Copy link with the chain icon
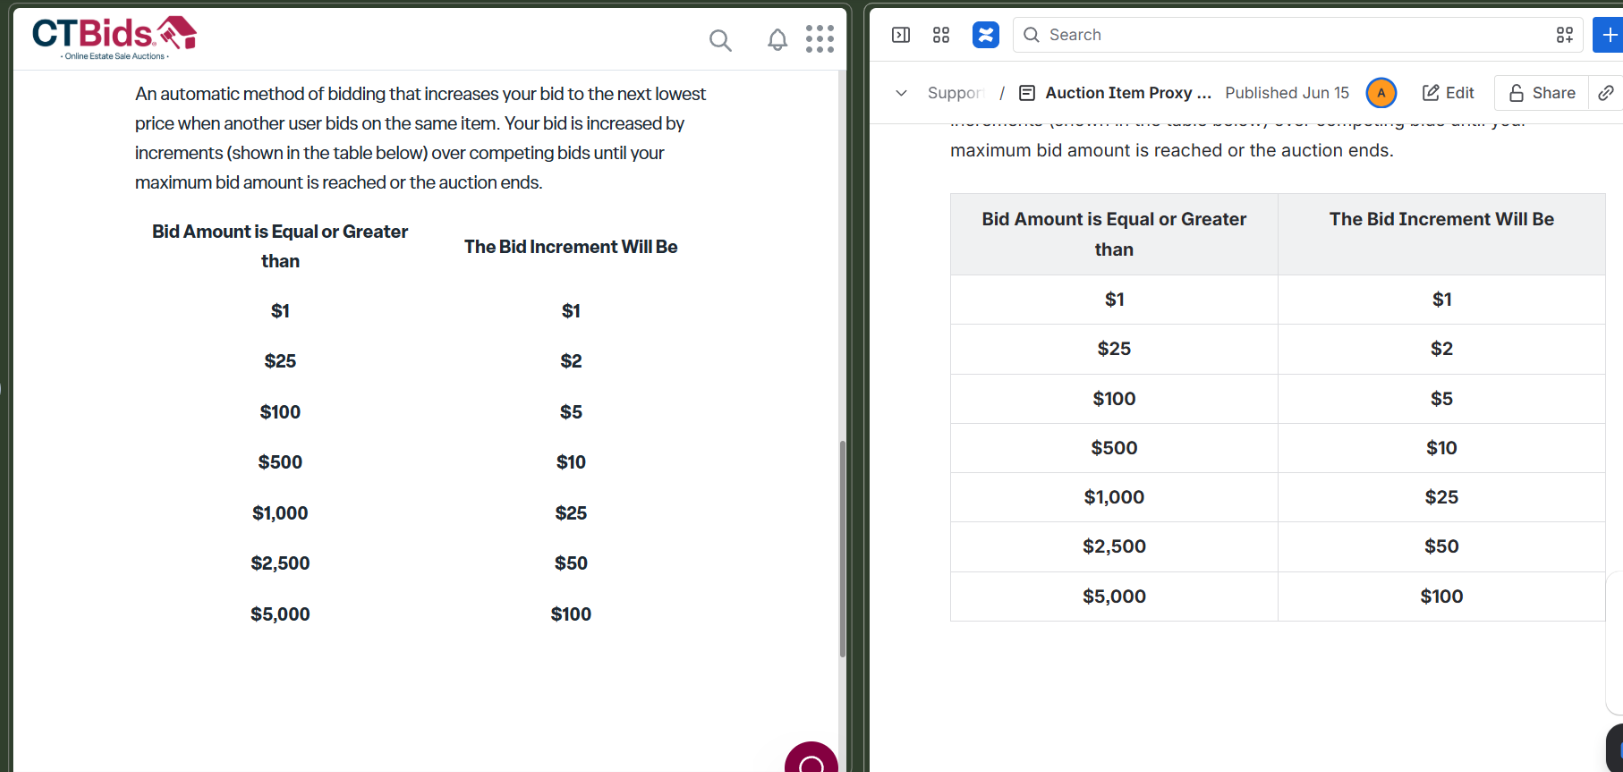This screenshot has height=772, width=1623. click(x=1606, y=93)
